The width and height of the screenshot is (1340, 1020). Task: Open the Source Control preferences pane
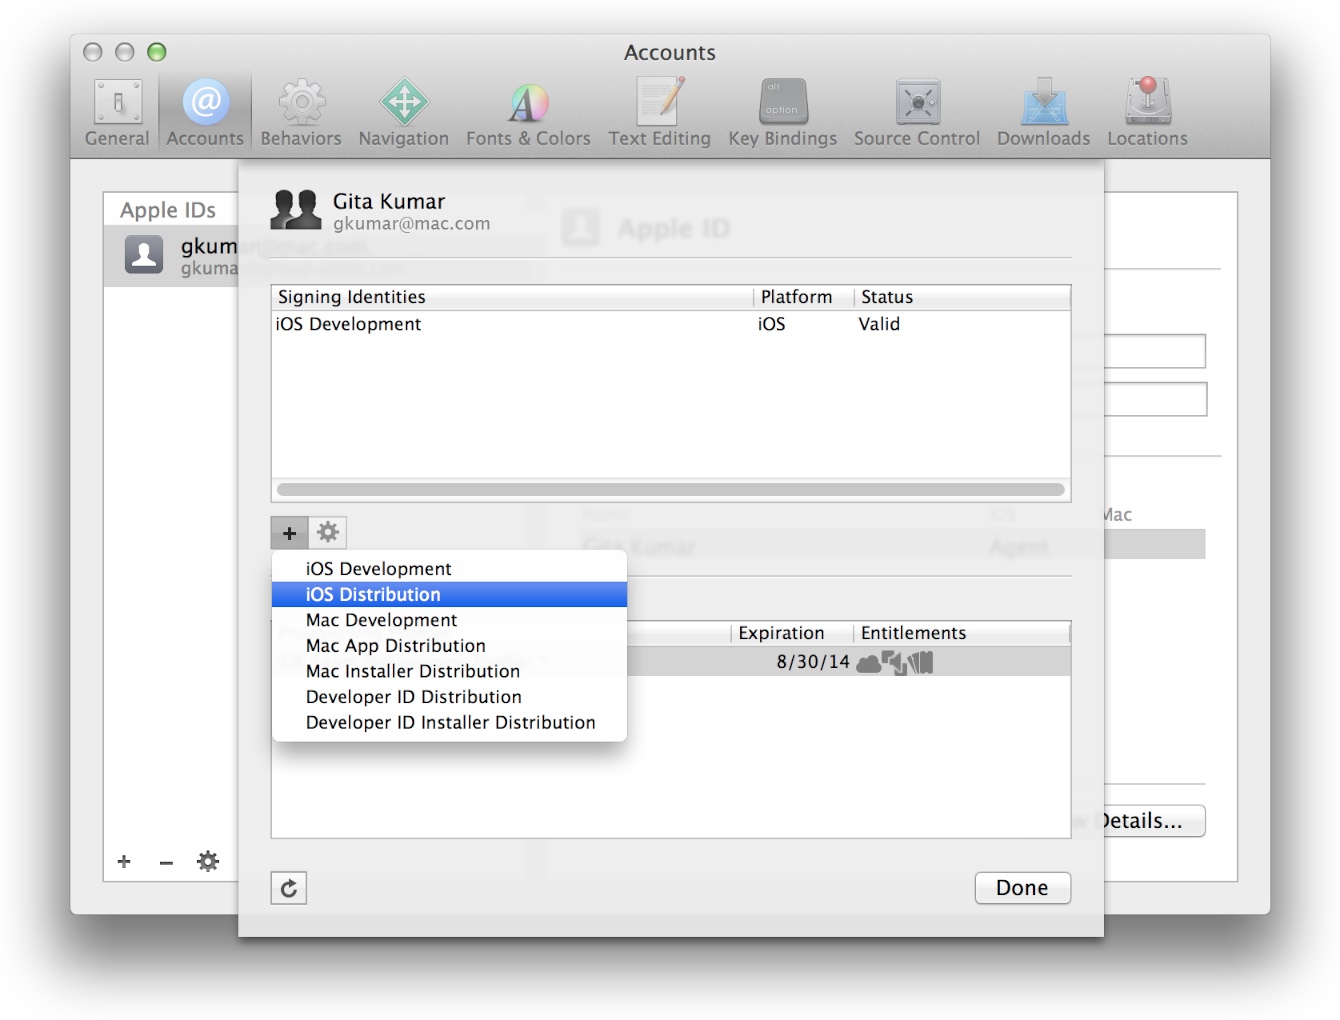click(x=917, y=114)
